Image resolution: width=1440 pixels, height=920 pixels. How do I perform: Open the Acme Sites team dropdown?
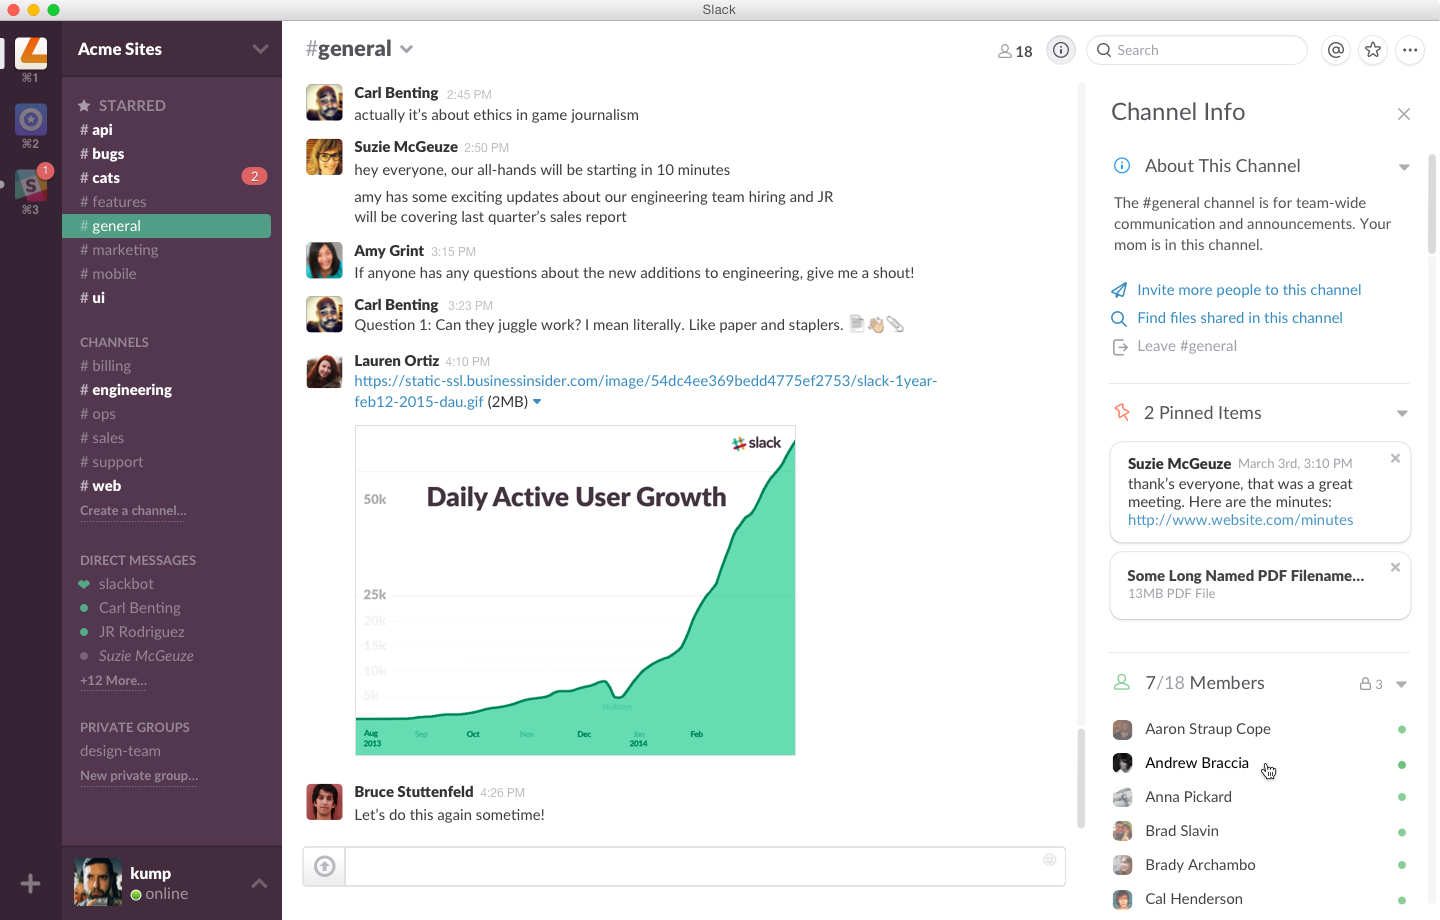260,49
